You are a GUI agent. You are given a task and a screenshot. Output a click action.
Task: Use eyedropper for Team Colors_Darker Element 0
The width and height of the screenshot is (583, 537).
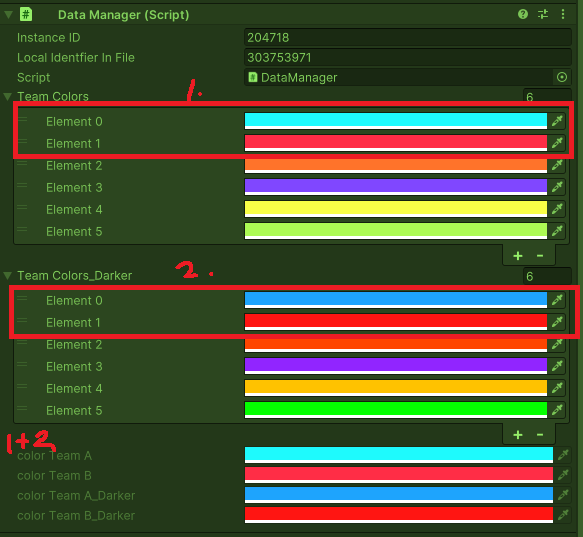[557, 300]
